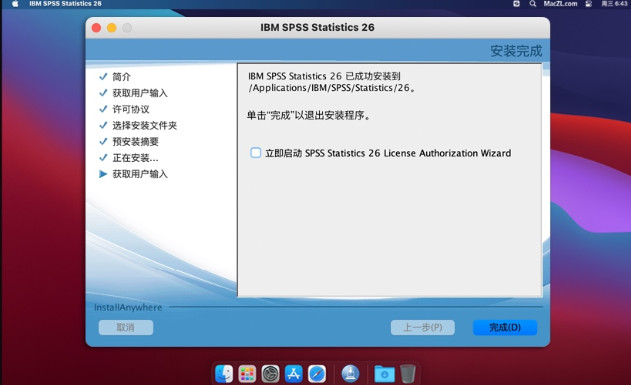The width and height of the screenshot is (631, 385).
Task: Click the date and time in menu bar
Action: click(614, 4)
